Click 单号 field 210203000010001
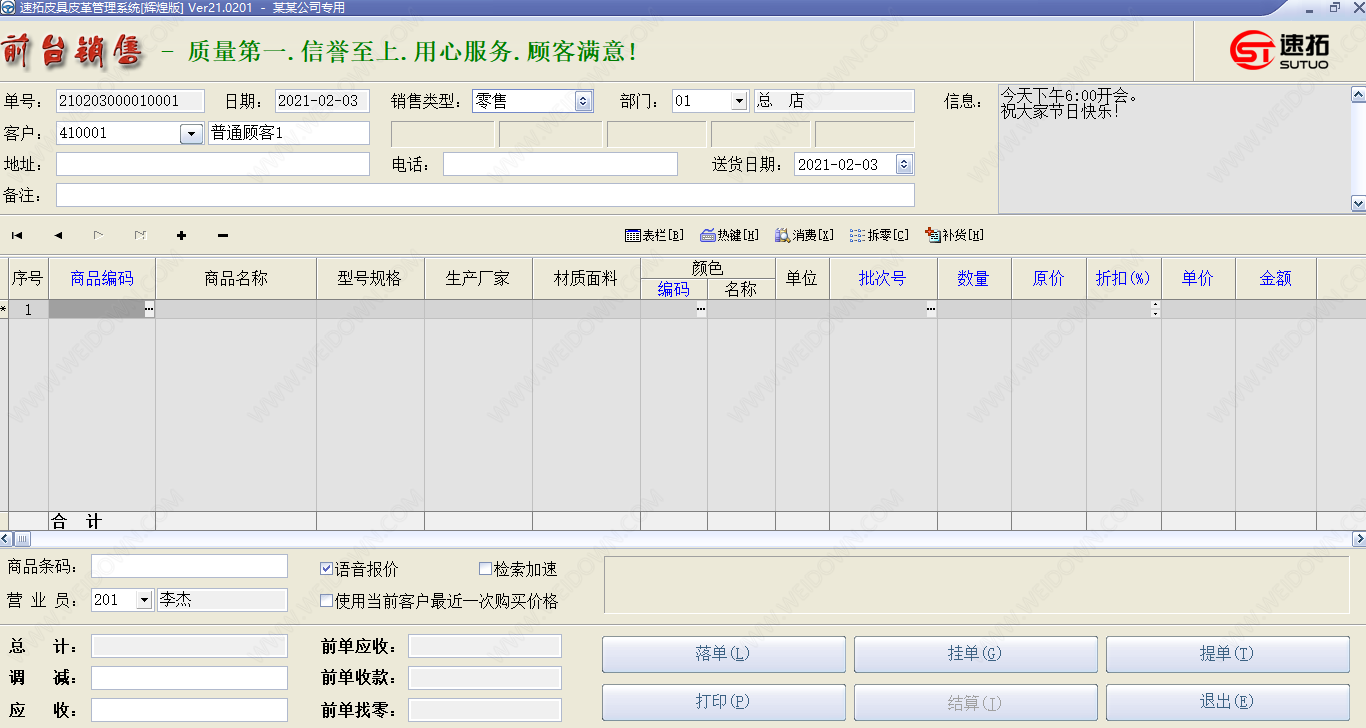1366x728 pixels. tap(130, 101)
